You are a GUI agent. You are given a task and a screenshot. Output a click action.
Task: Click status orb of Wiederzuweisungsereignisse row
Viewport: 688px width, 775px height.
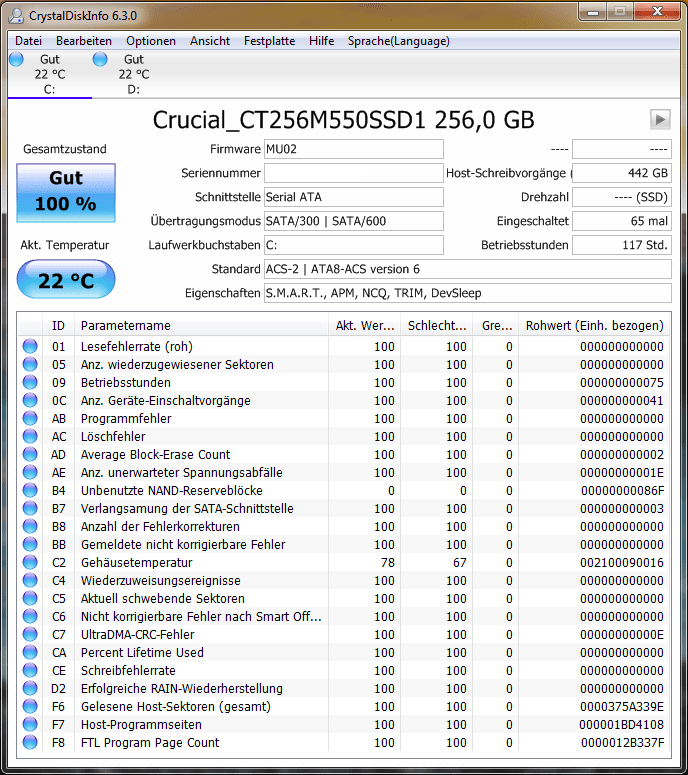click(x=30, y=580)
